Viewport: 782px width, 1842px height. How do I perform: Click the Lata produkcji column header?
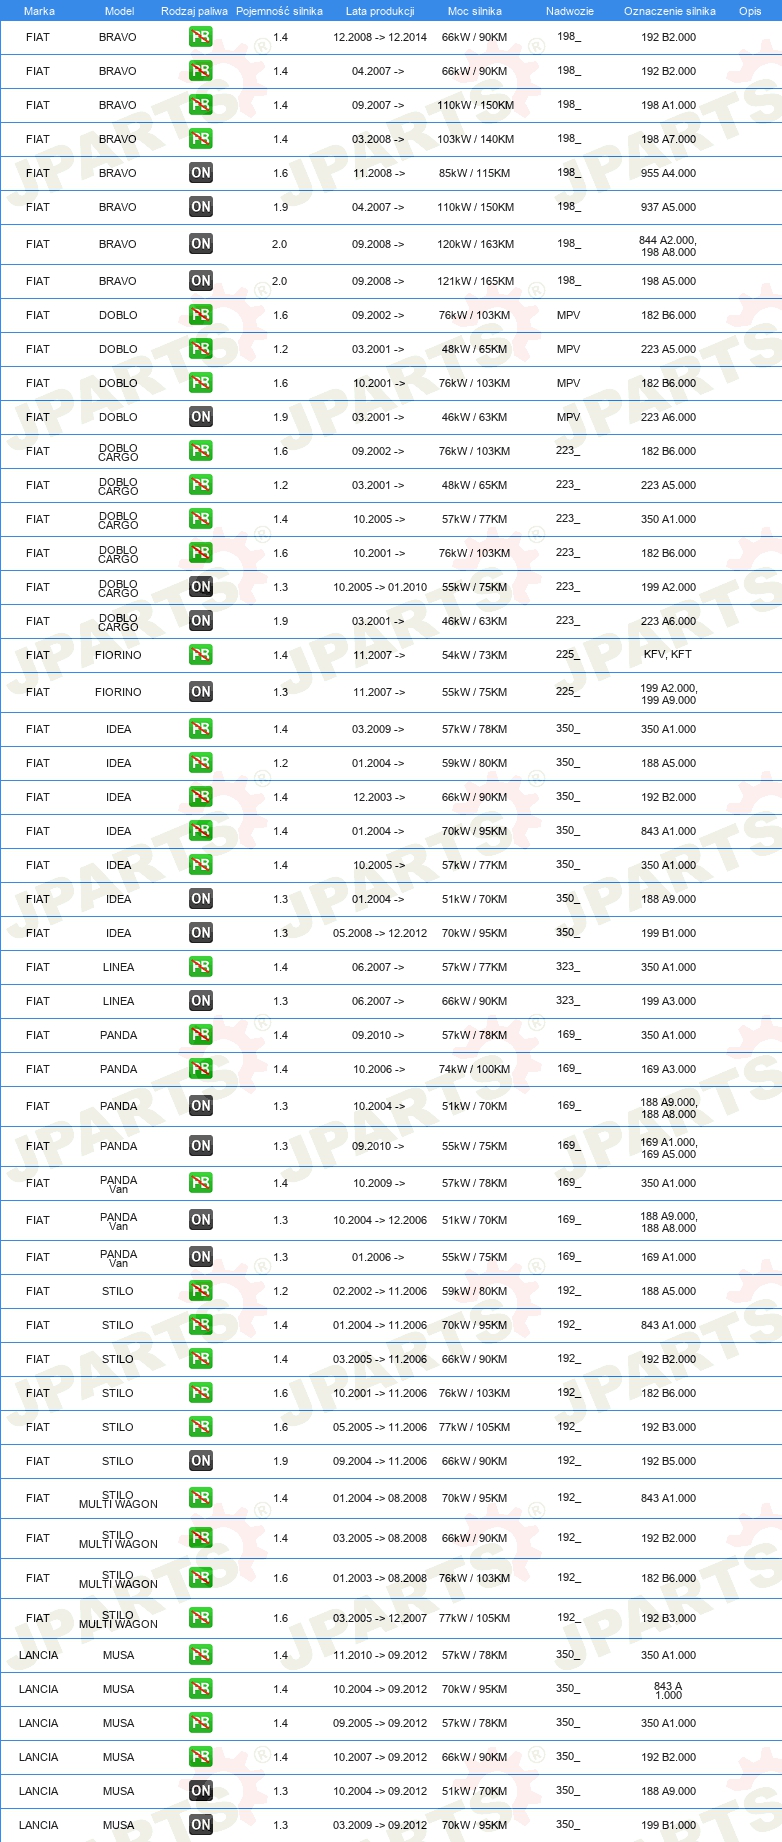coord(380,11)
